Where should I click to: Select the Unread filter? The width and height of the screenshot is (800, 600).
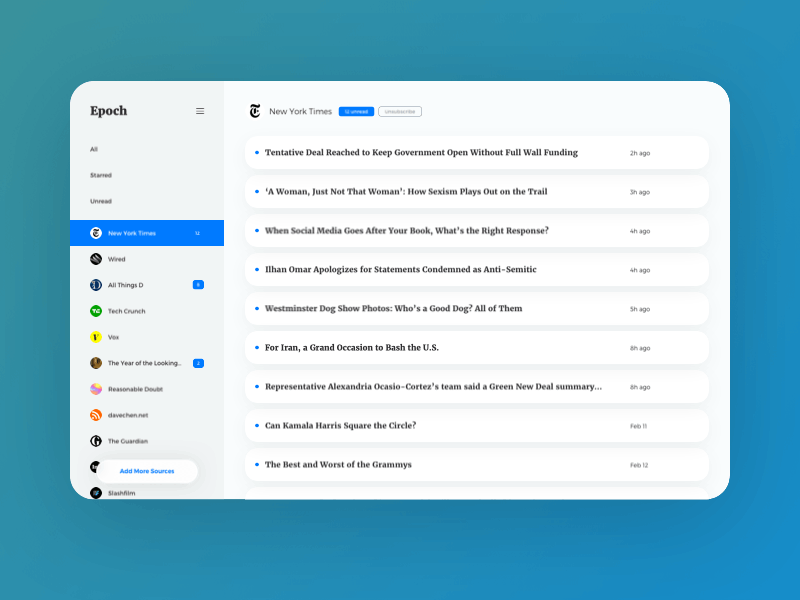pos(100,201)
